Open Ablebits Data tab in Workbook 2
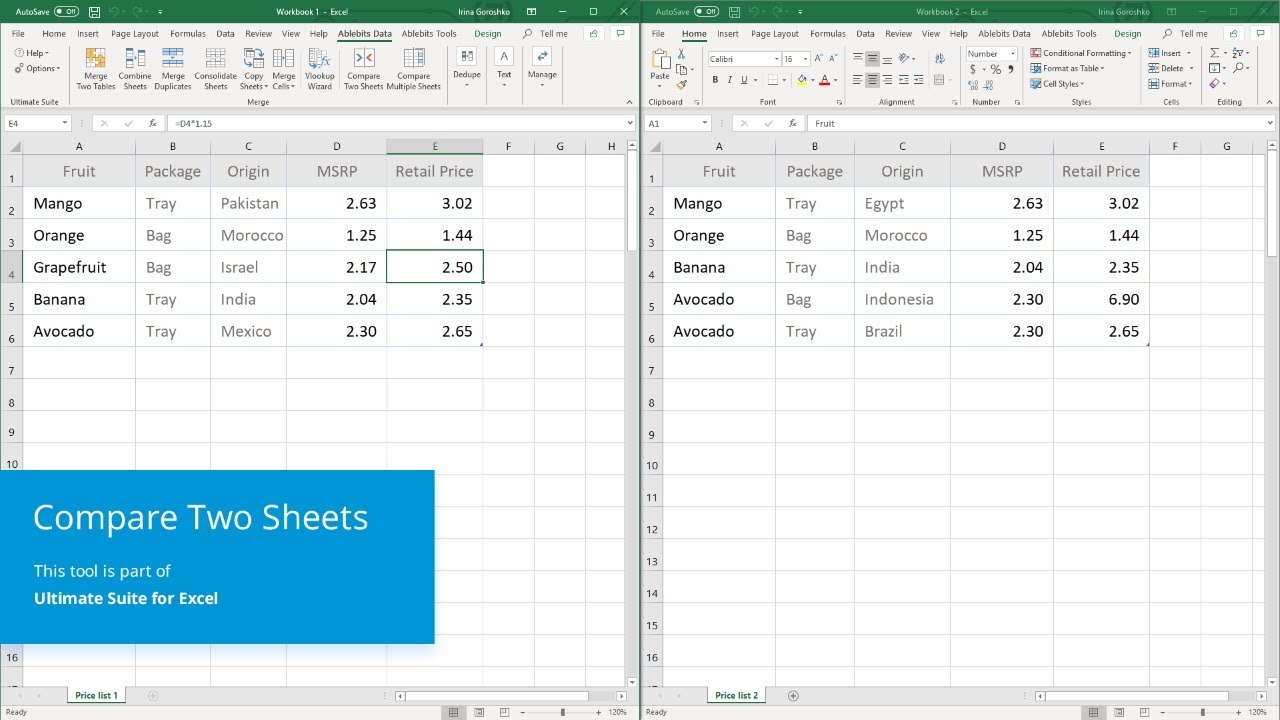The image size is (1280, 720). [1004, 33]
